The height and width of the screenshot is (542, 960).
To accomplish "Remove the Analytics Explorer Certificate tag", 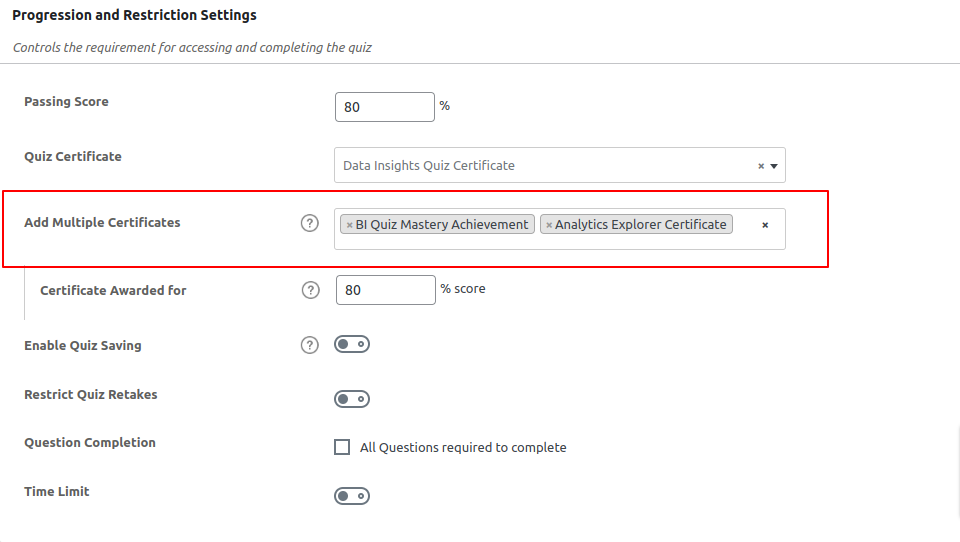I will point(549,225).
